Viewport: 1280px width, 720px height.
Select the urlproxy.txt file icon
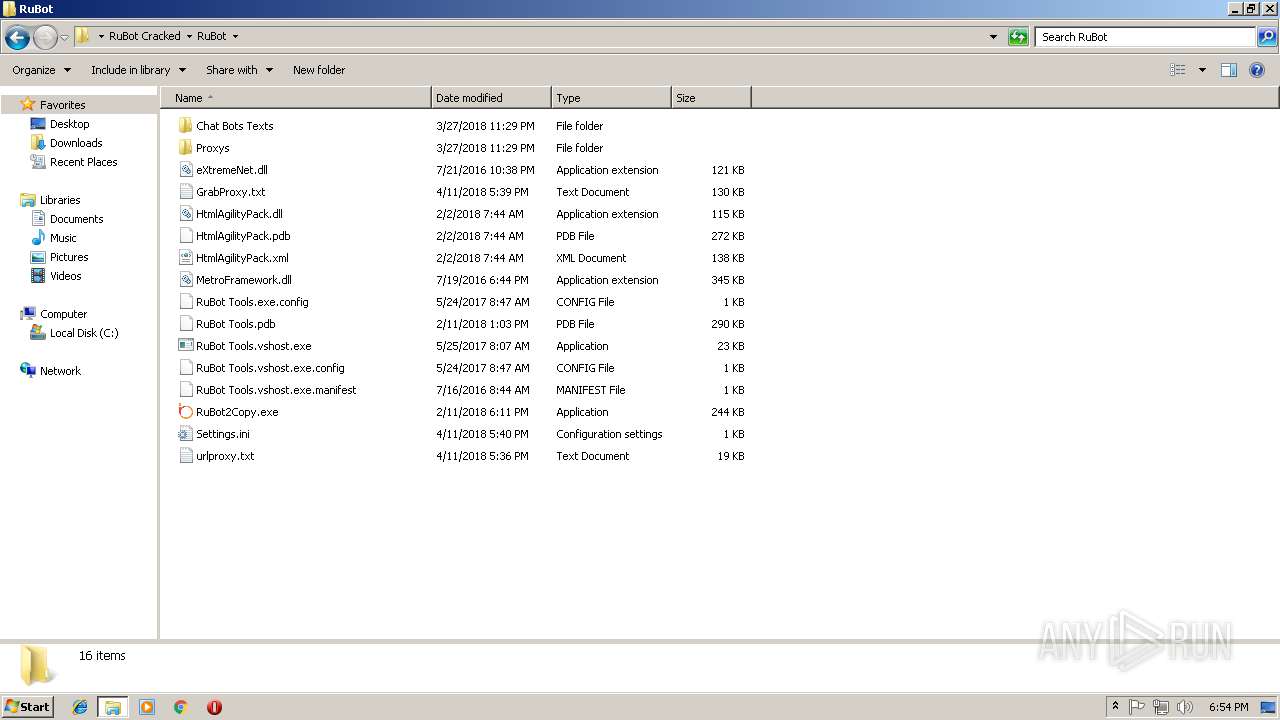(x=185, y=456)
